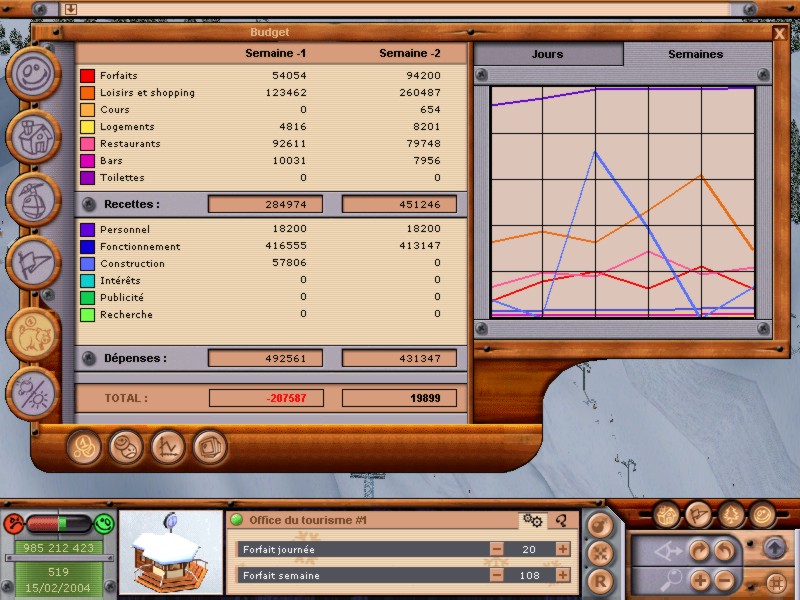Click the tourist office building thumbnail
Viewport: 800px width, 600px height.
(170, 554)
